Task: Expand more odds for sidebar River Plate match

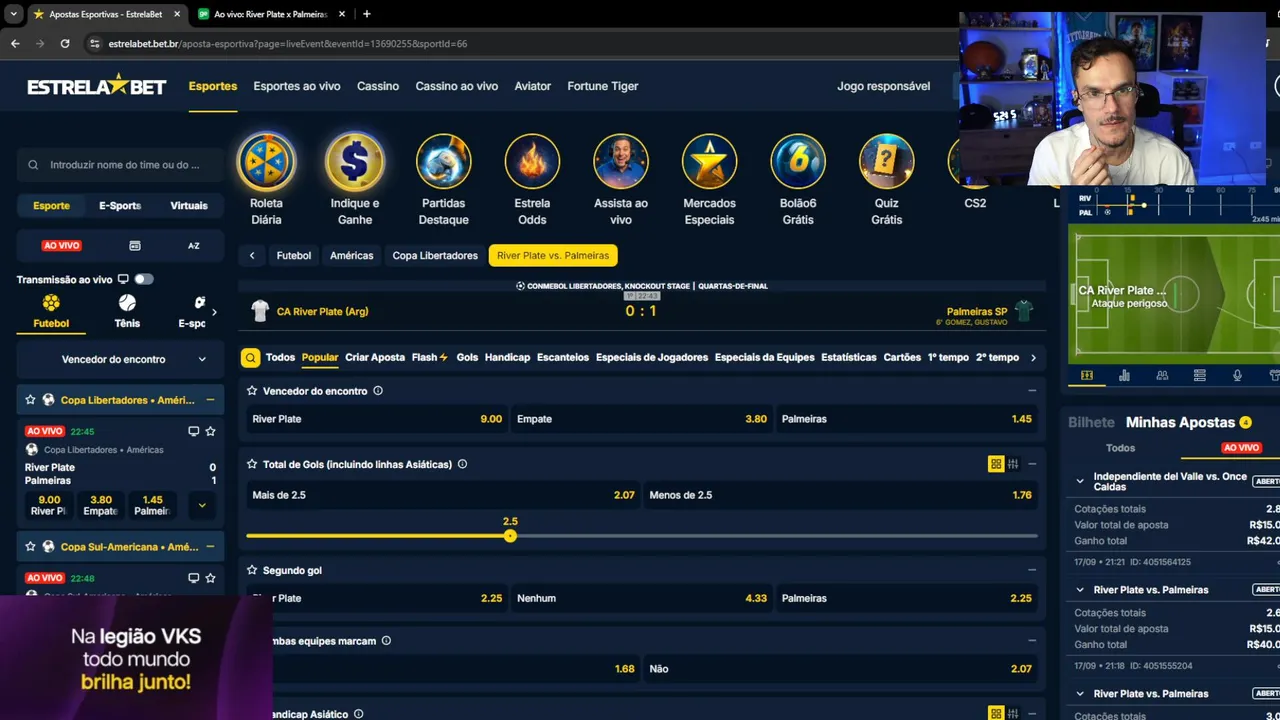Action: pos(202,505)
